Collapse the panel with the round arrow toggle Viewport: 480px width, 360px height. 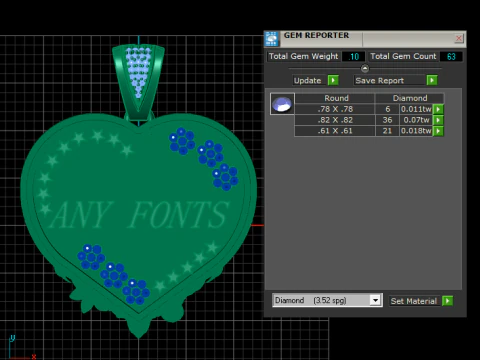(365, 69)
